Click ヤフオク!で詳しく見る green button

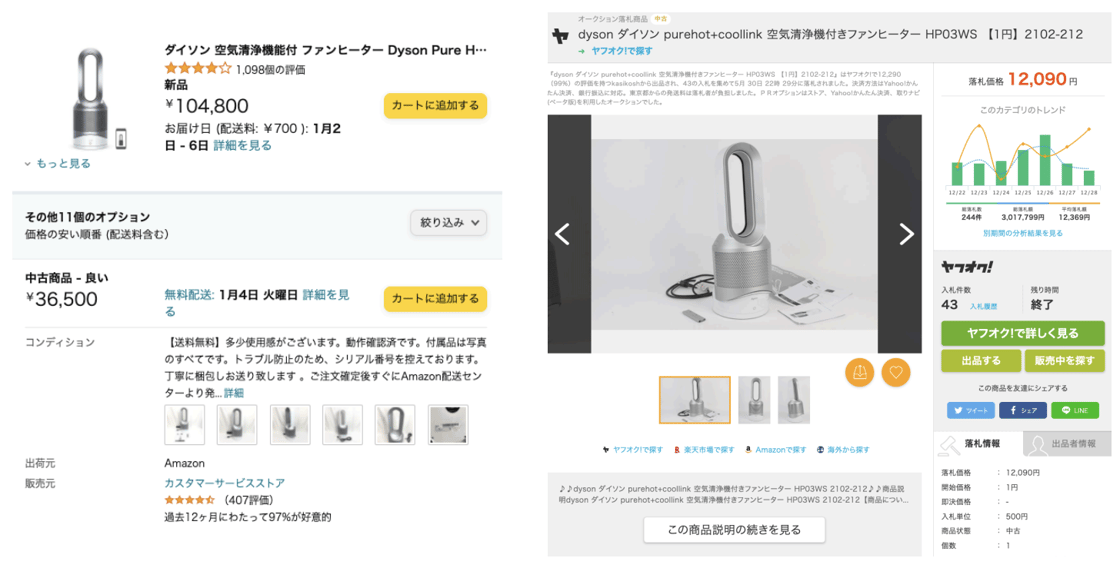point(1022,333)
